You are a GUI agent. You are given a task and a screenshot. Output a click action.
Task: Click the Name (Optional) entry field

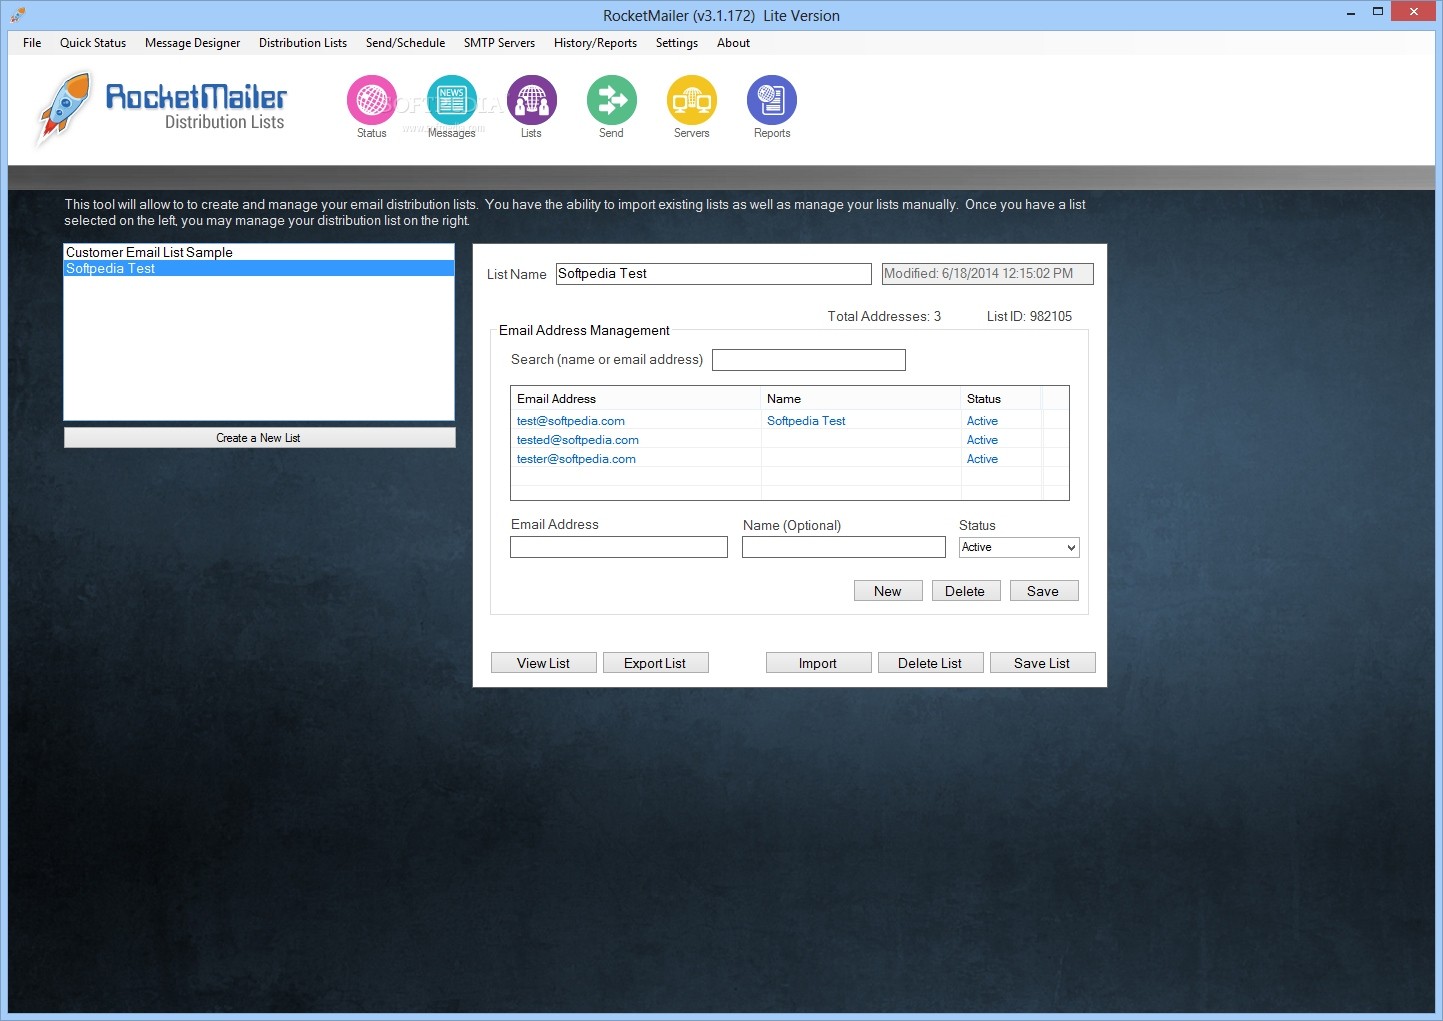pyautogui.click(x=844, y=547)
